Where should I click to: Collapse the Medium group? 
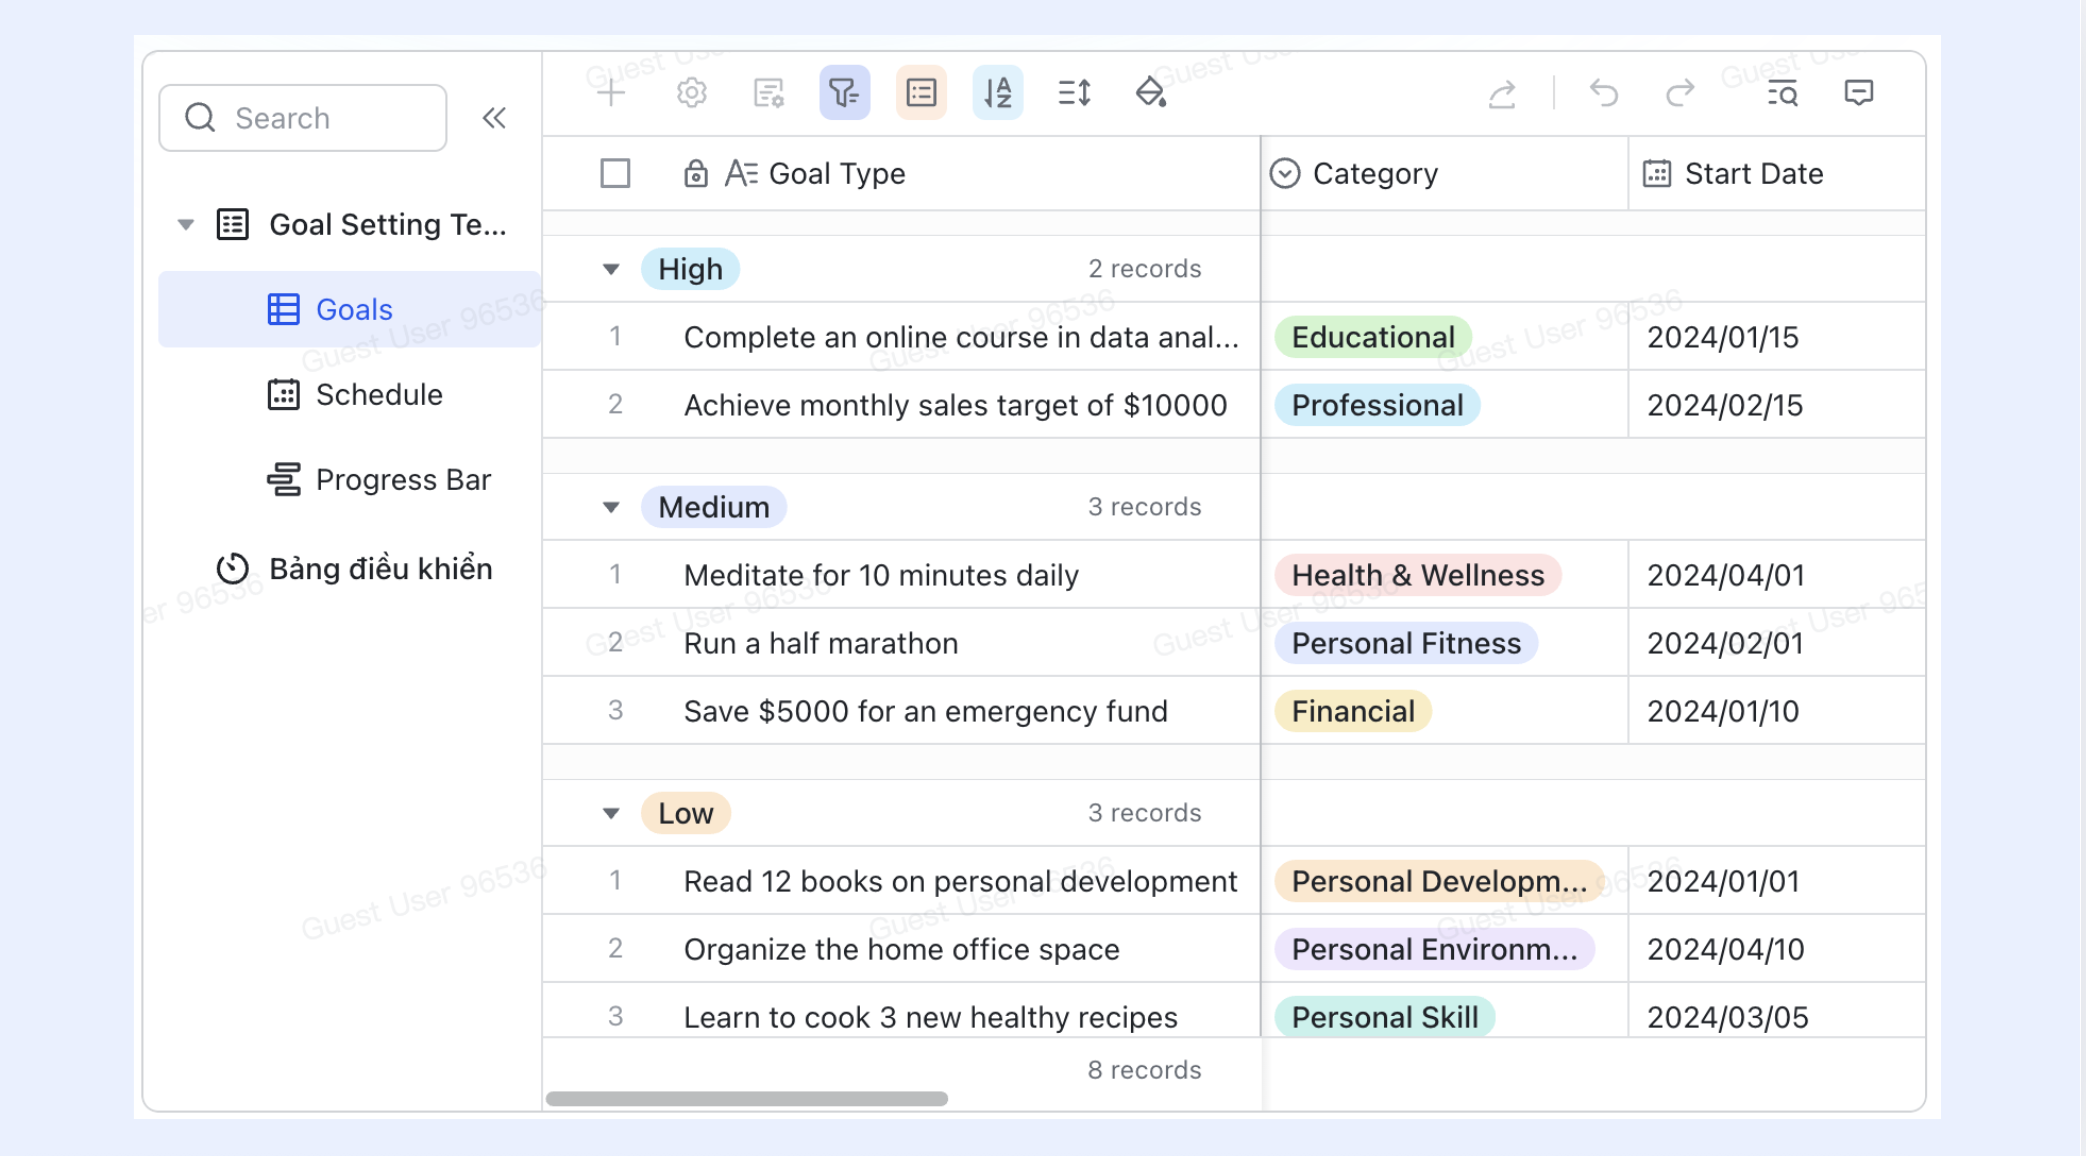[x=611, y=507]
